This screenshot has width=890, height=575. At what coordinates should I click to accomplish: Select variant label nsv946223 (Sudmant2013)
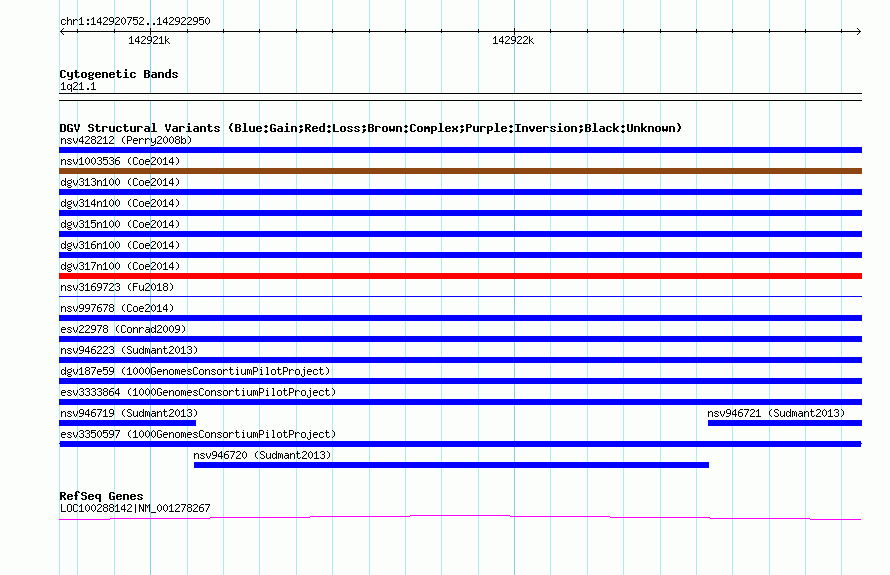tap(129, 350)
